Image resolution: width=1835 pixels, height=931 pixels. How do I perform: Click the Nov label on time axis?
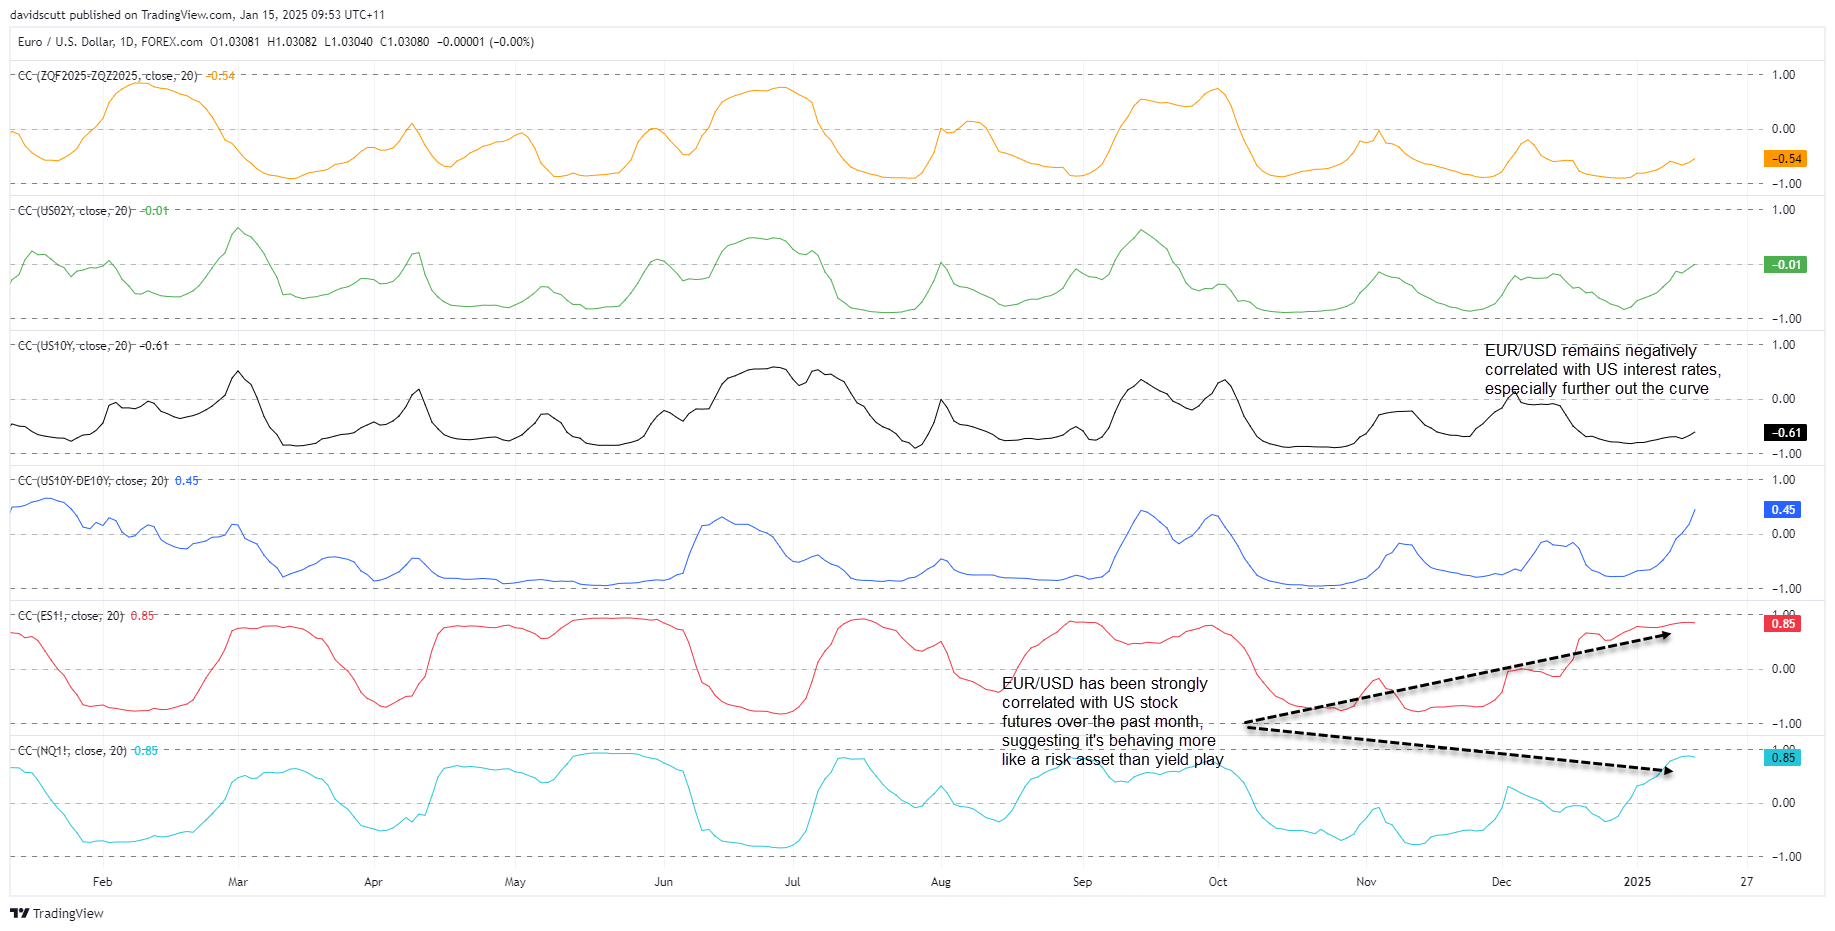1366,882
